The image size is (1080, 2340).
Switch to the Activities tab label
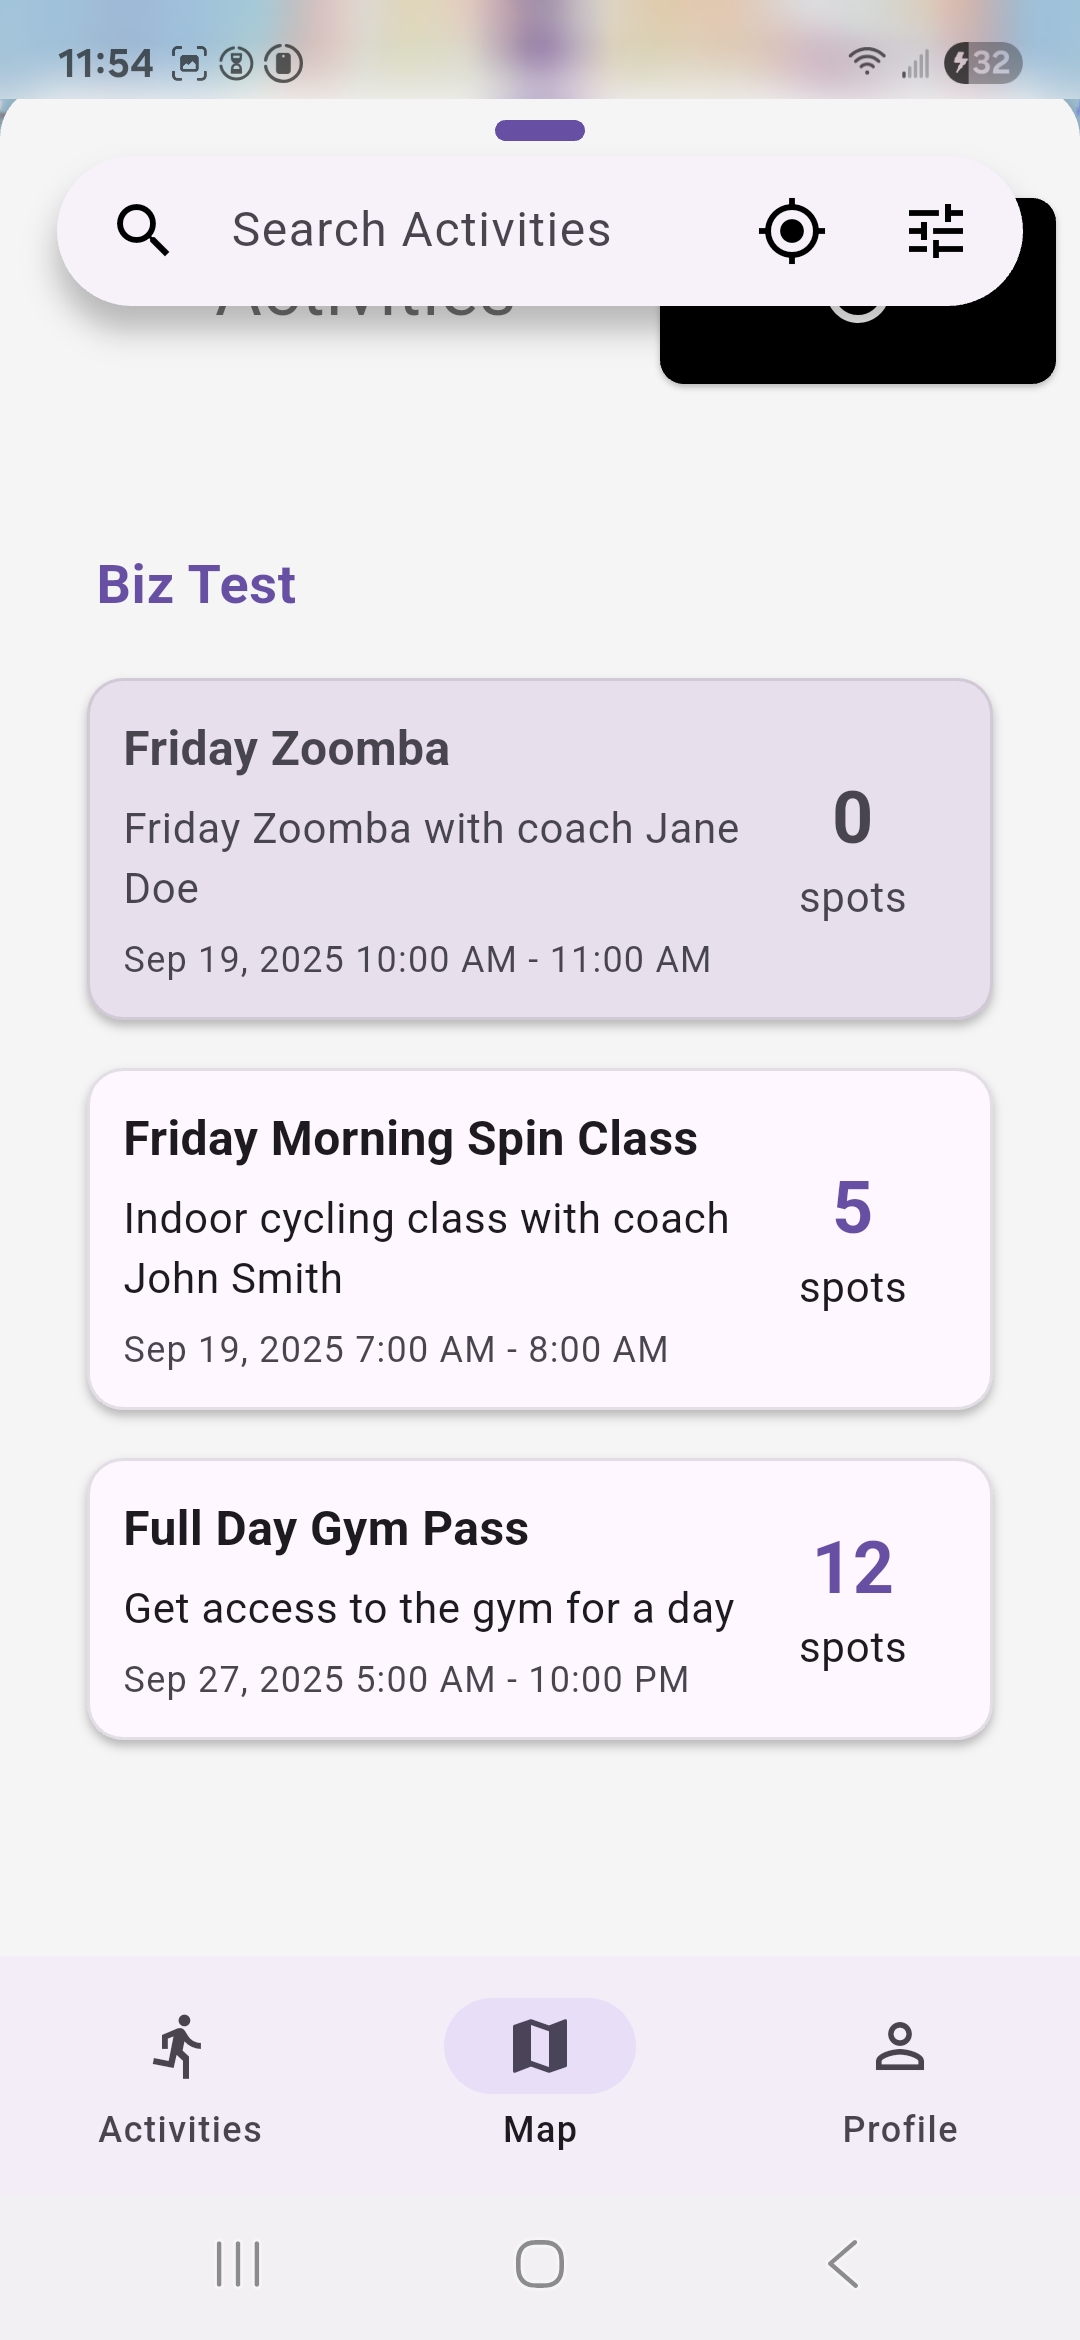(x=180, y=2129)
